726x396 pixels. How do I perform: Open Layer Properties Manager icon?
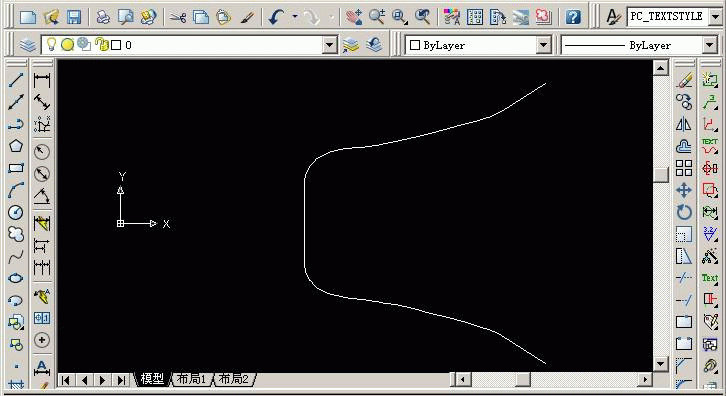(28, 45)
